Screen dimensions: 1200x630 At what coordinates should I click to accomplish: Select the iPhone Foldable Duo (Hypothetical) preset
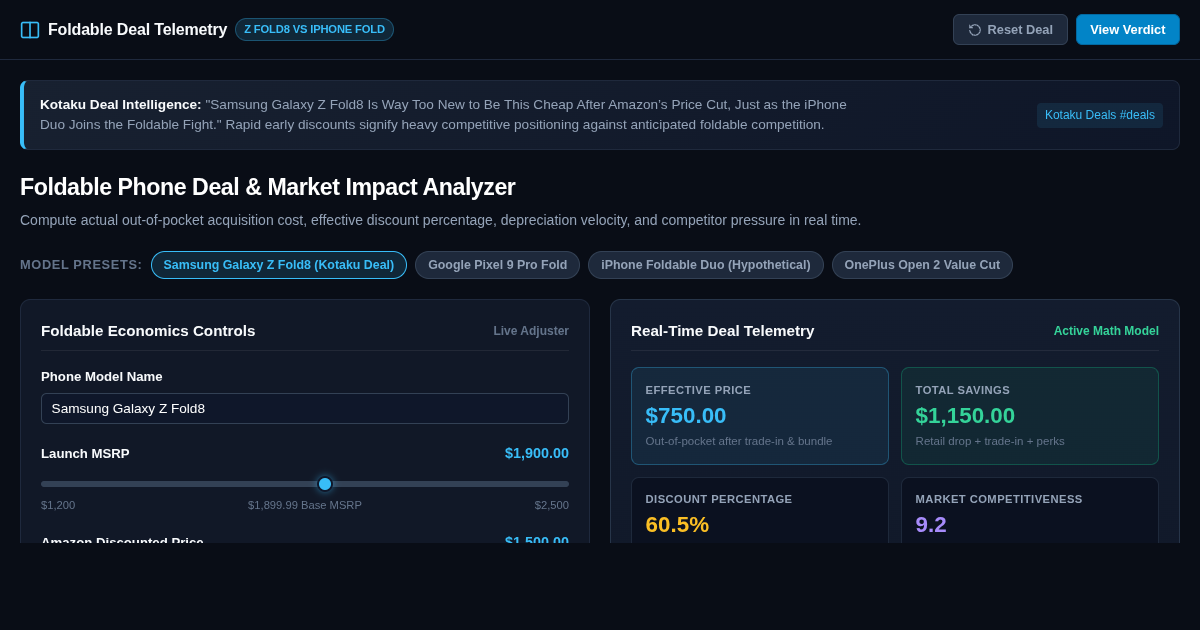click(x=706, y=265)
